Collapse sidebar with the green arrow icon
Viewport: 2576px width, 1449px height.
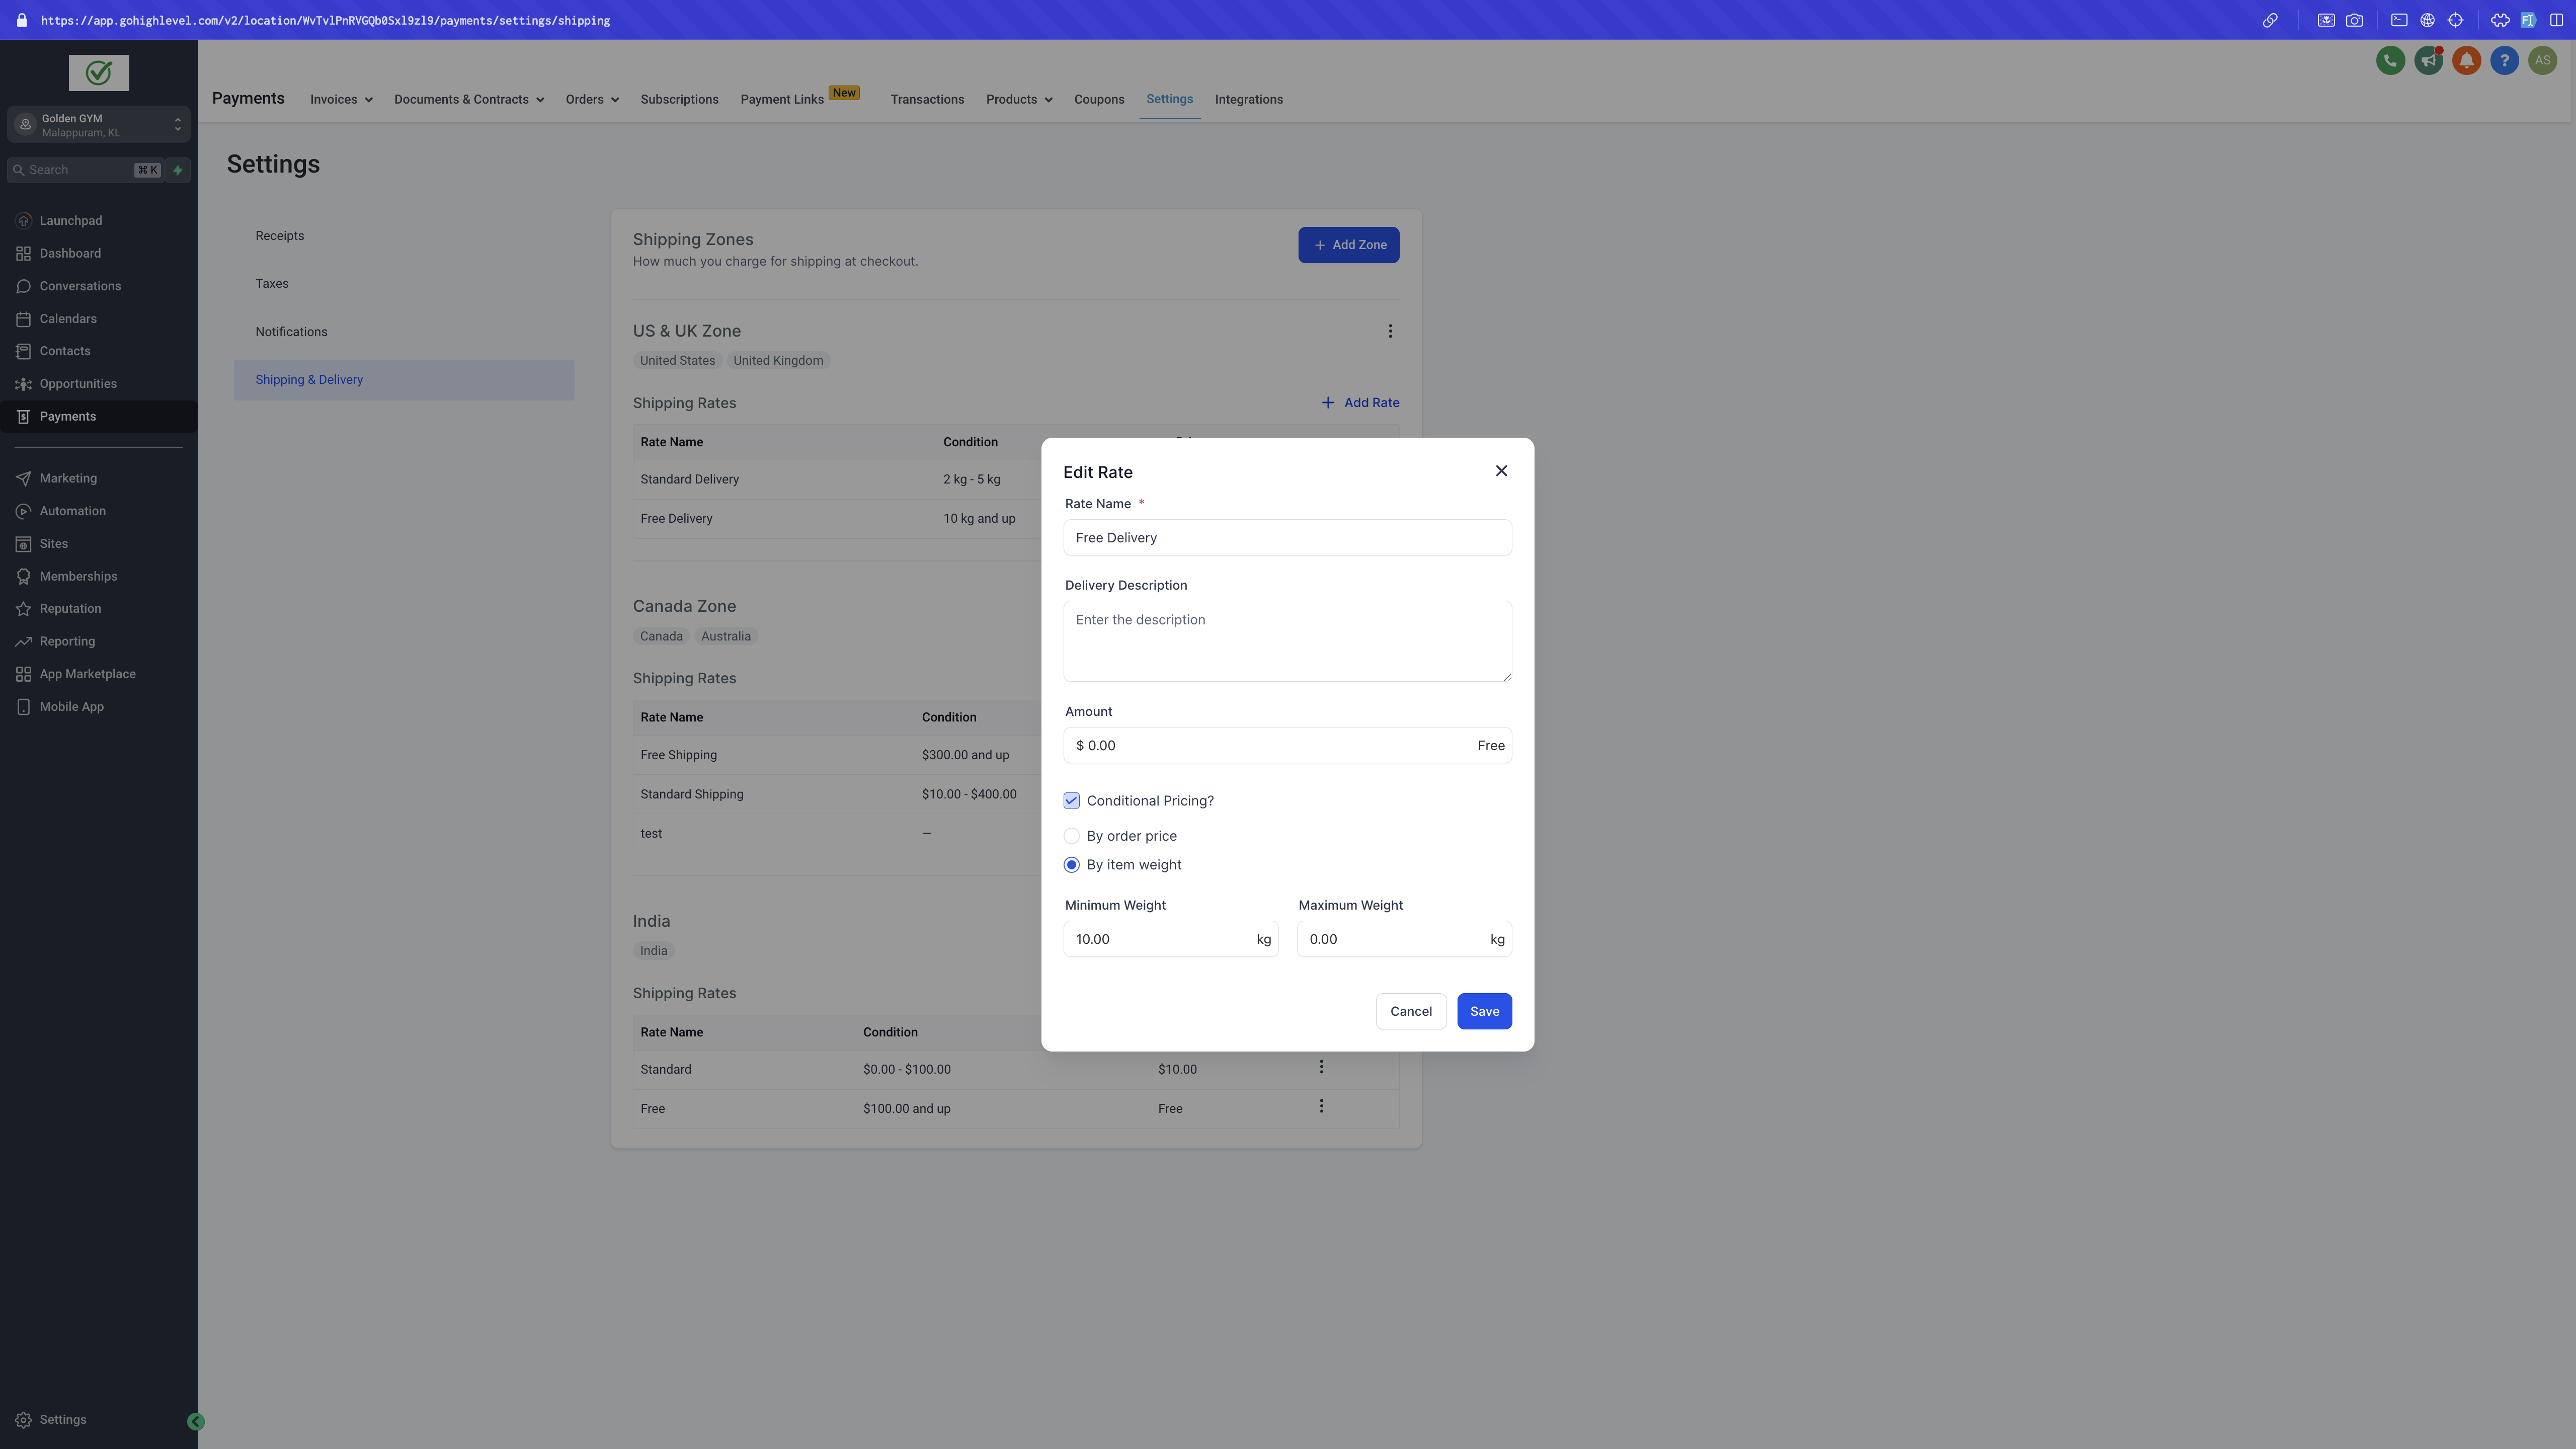196,1421
